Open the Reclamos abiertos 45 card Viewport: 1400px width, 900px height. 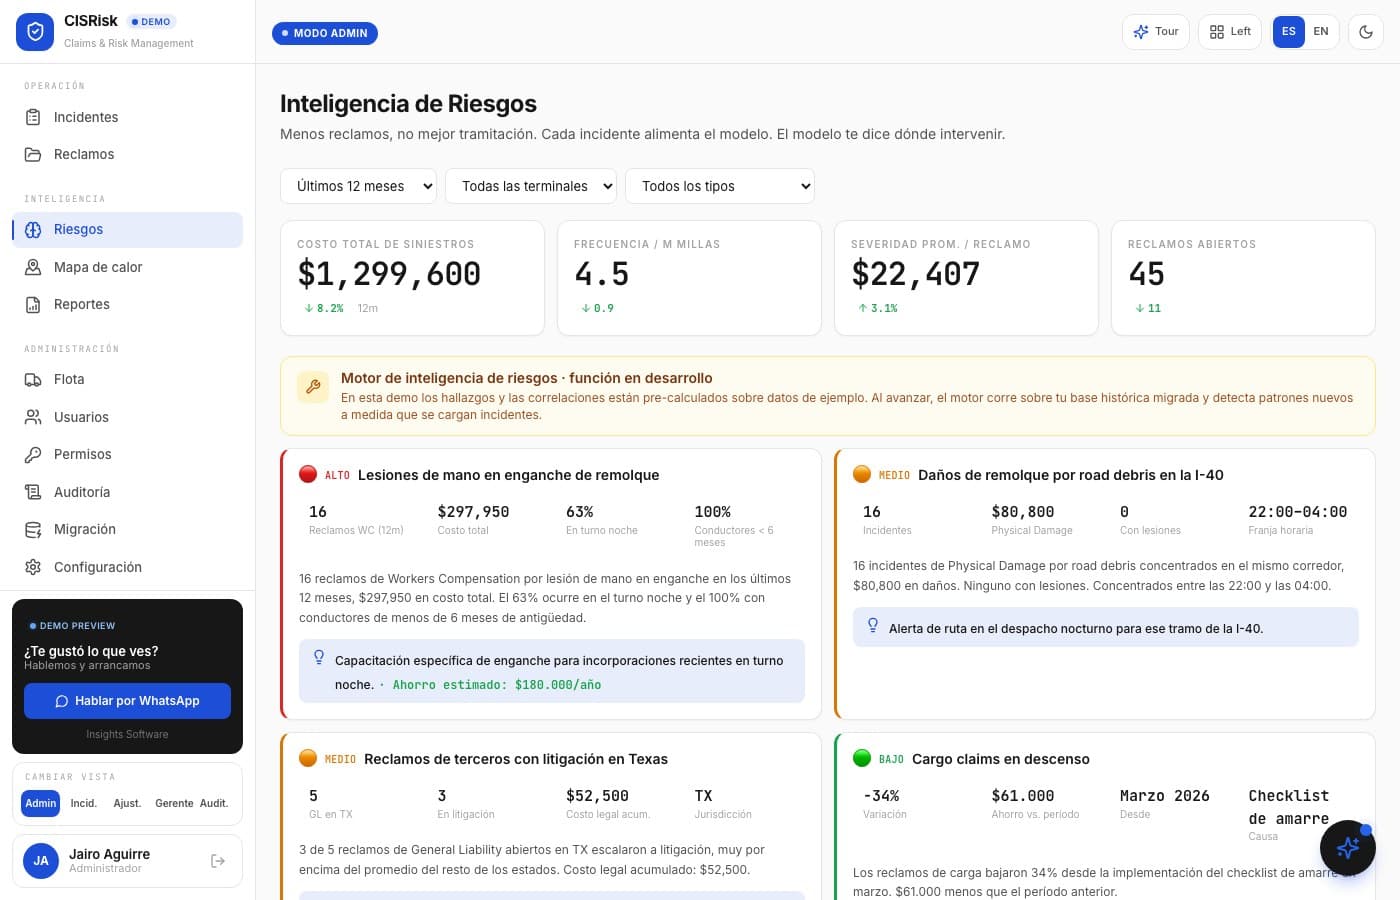point(1243,278)
